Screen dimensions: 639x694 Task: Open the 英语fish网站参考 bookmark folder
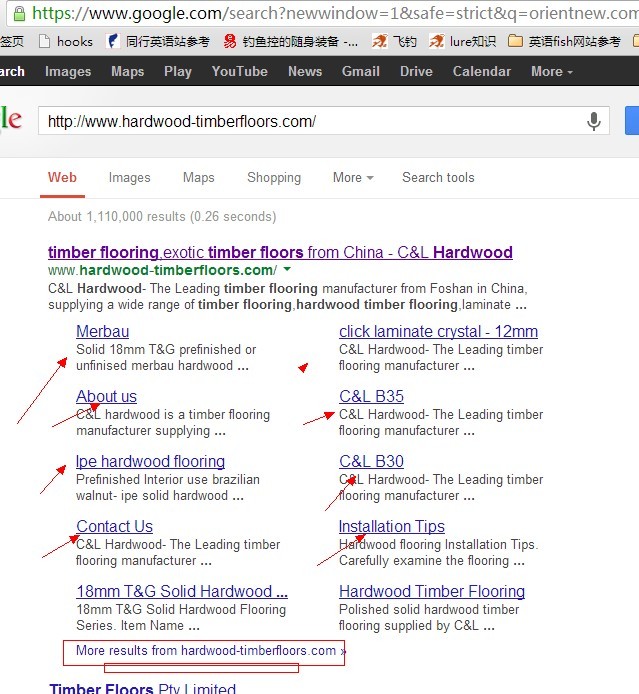pyautogui.click(x=564, y=42)
